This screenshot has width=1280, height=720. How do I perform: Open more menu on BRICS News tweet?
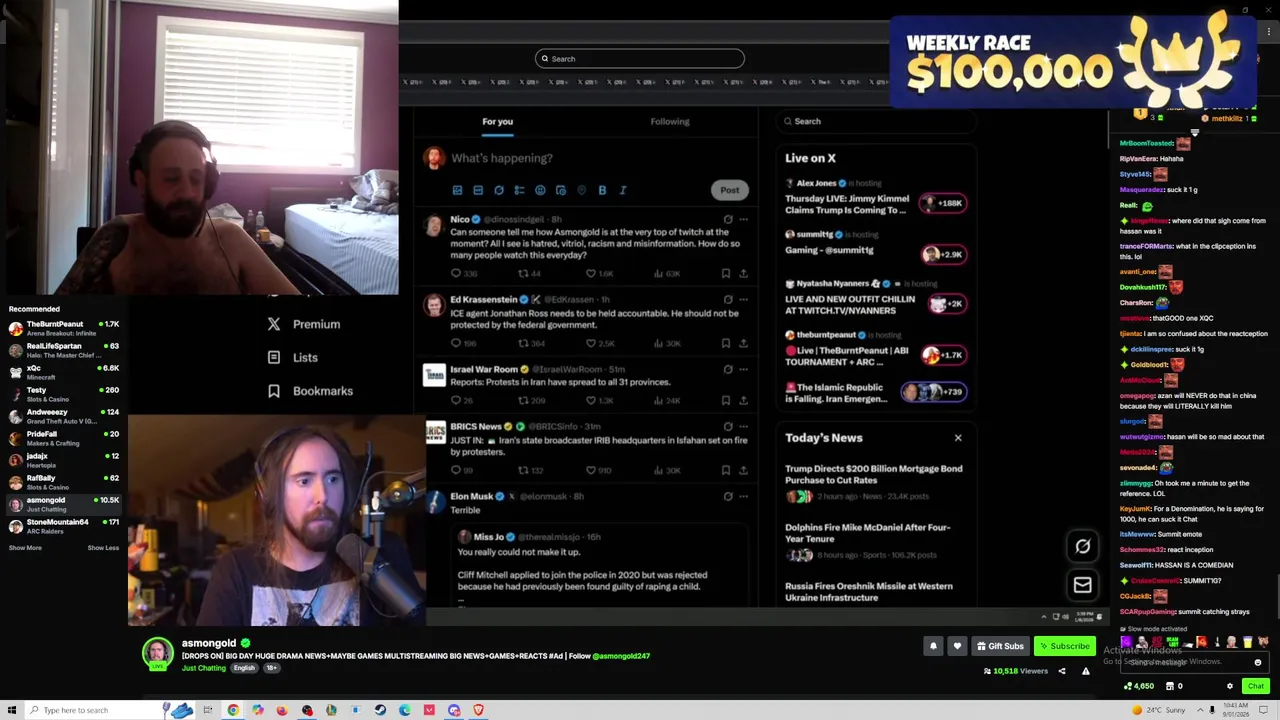coord(743,426)
